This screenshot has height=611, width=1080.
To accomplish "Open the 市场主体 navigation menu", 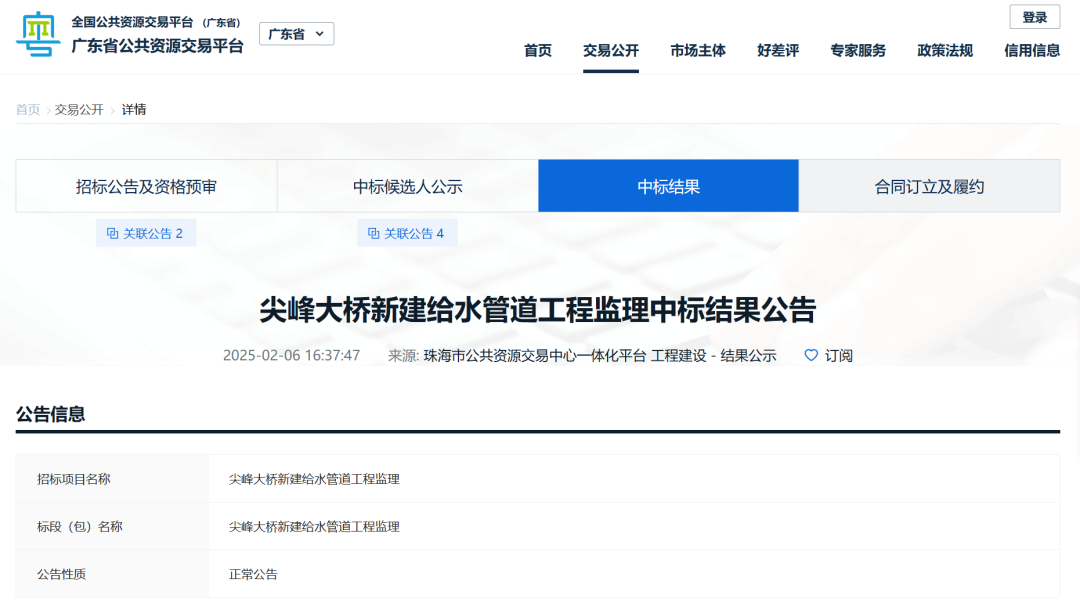I will click(698, 50).
